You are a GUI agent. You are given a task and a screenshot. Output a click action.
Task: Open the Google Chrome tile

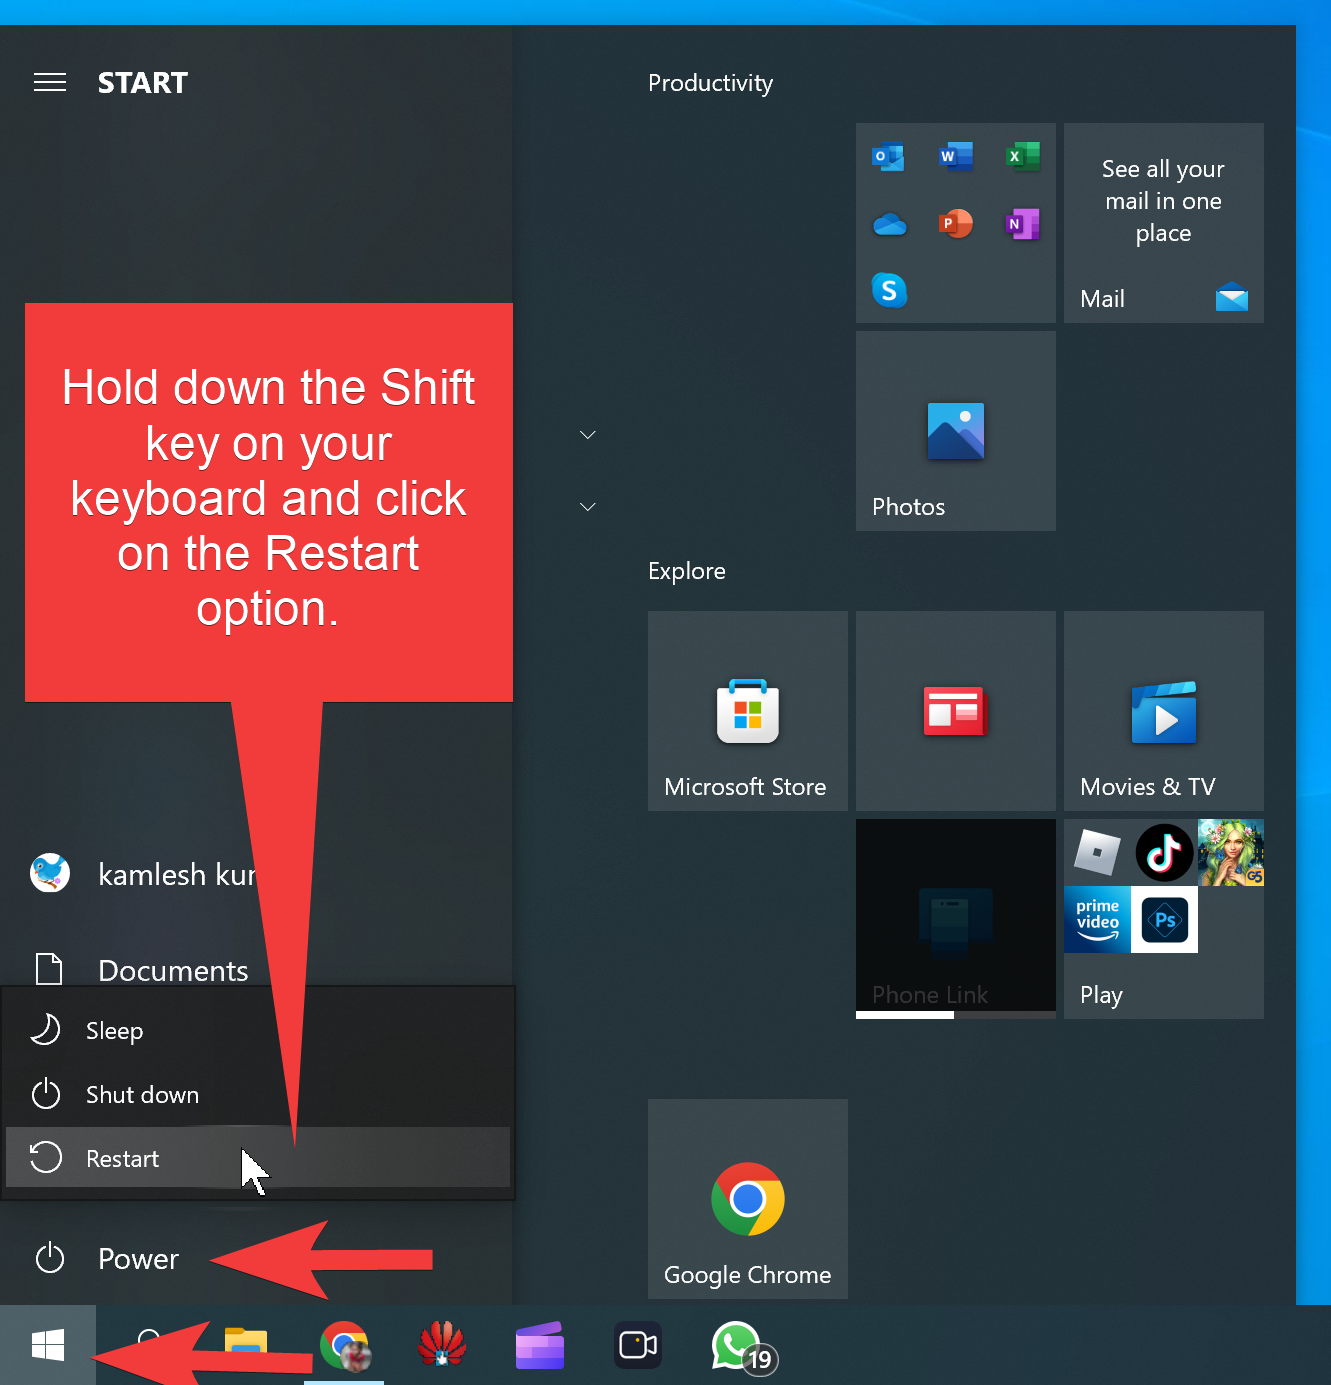click(x=748, y=1199)
